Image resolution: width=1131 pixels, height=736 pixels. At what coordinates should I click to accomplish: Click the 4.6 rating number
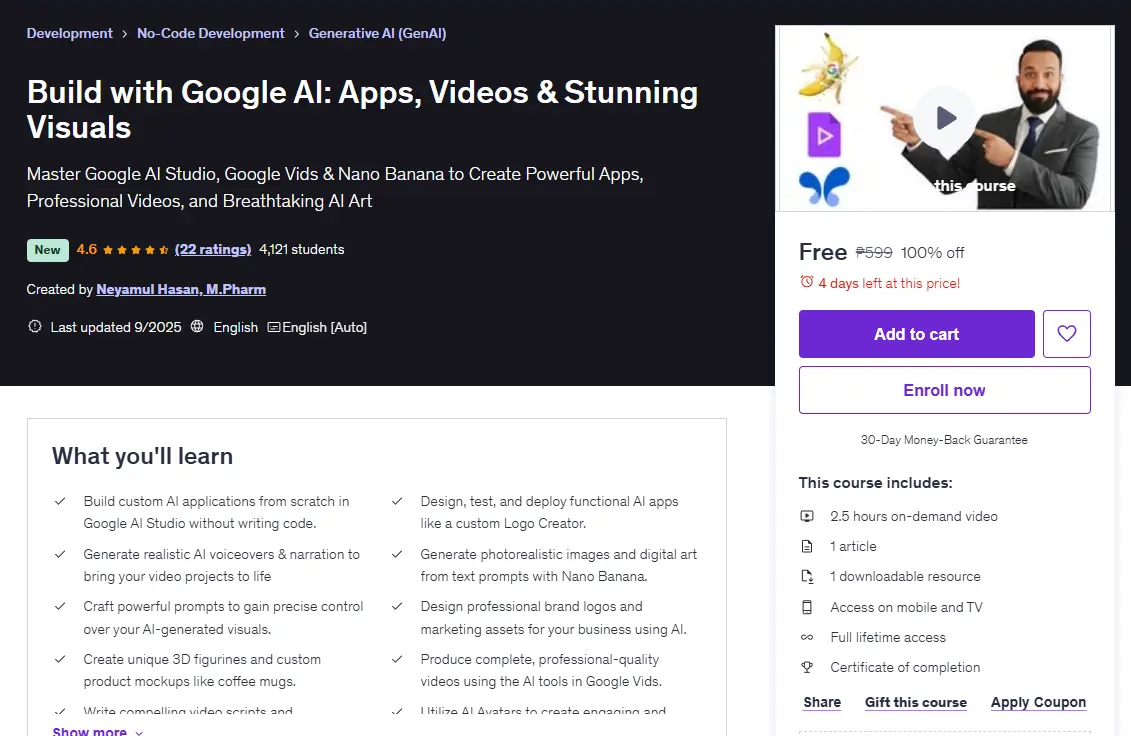click(x=87, y=249)
